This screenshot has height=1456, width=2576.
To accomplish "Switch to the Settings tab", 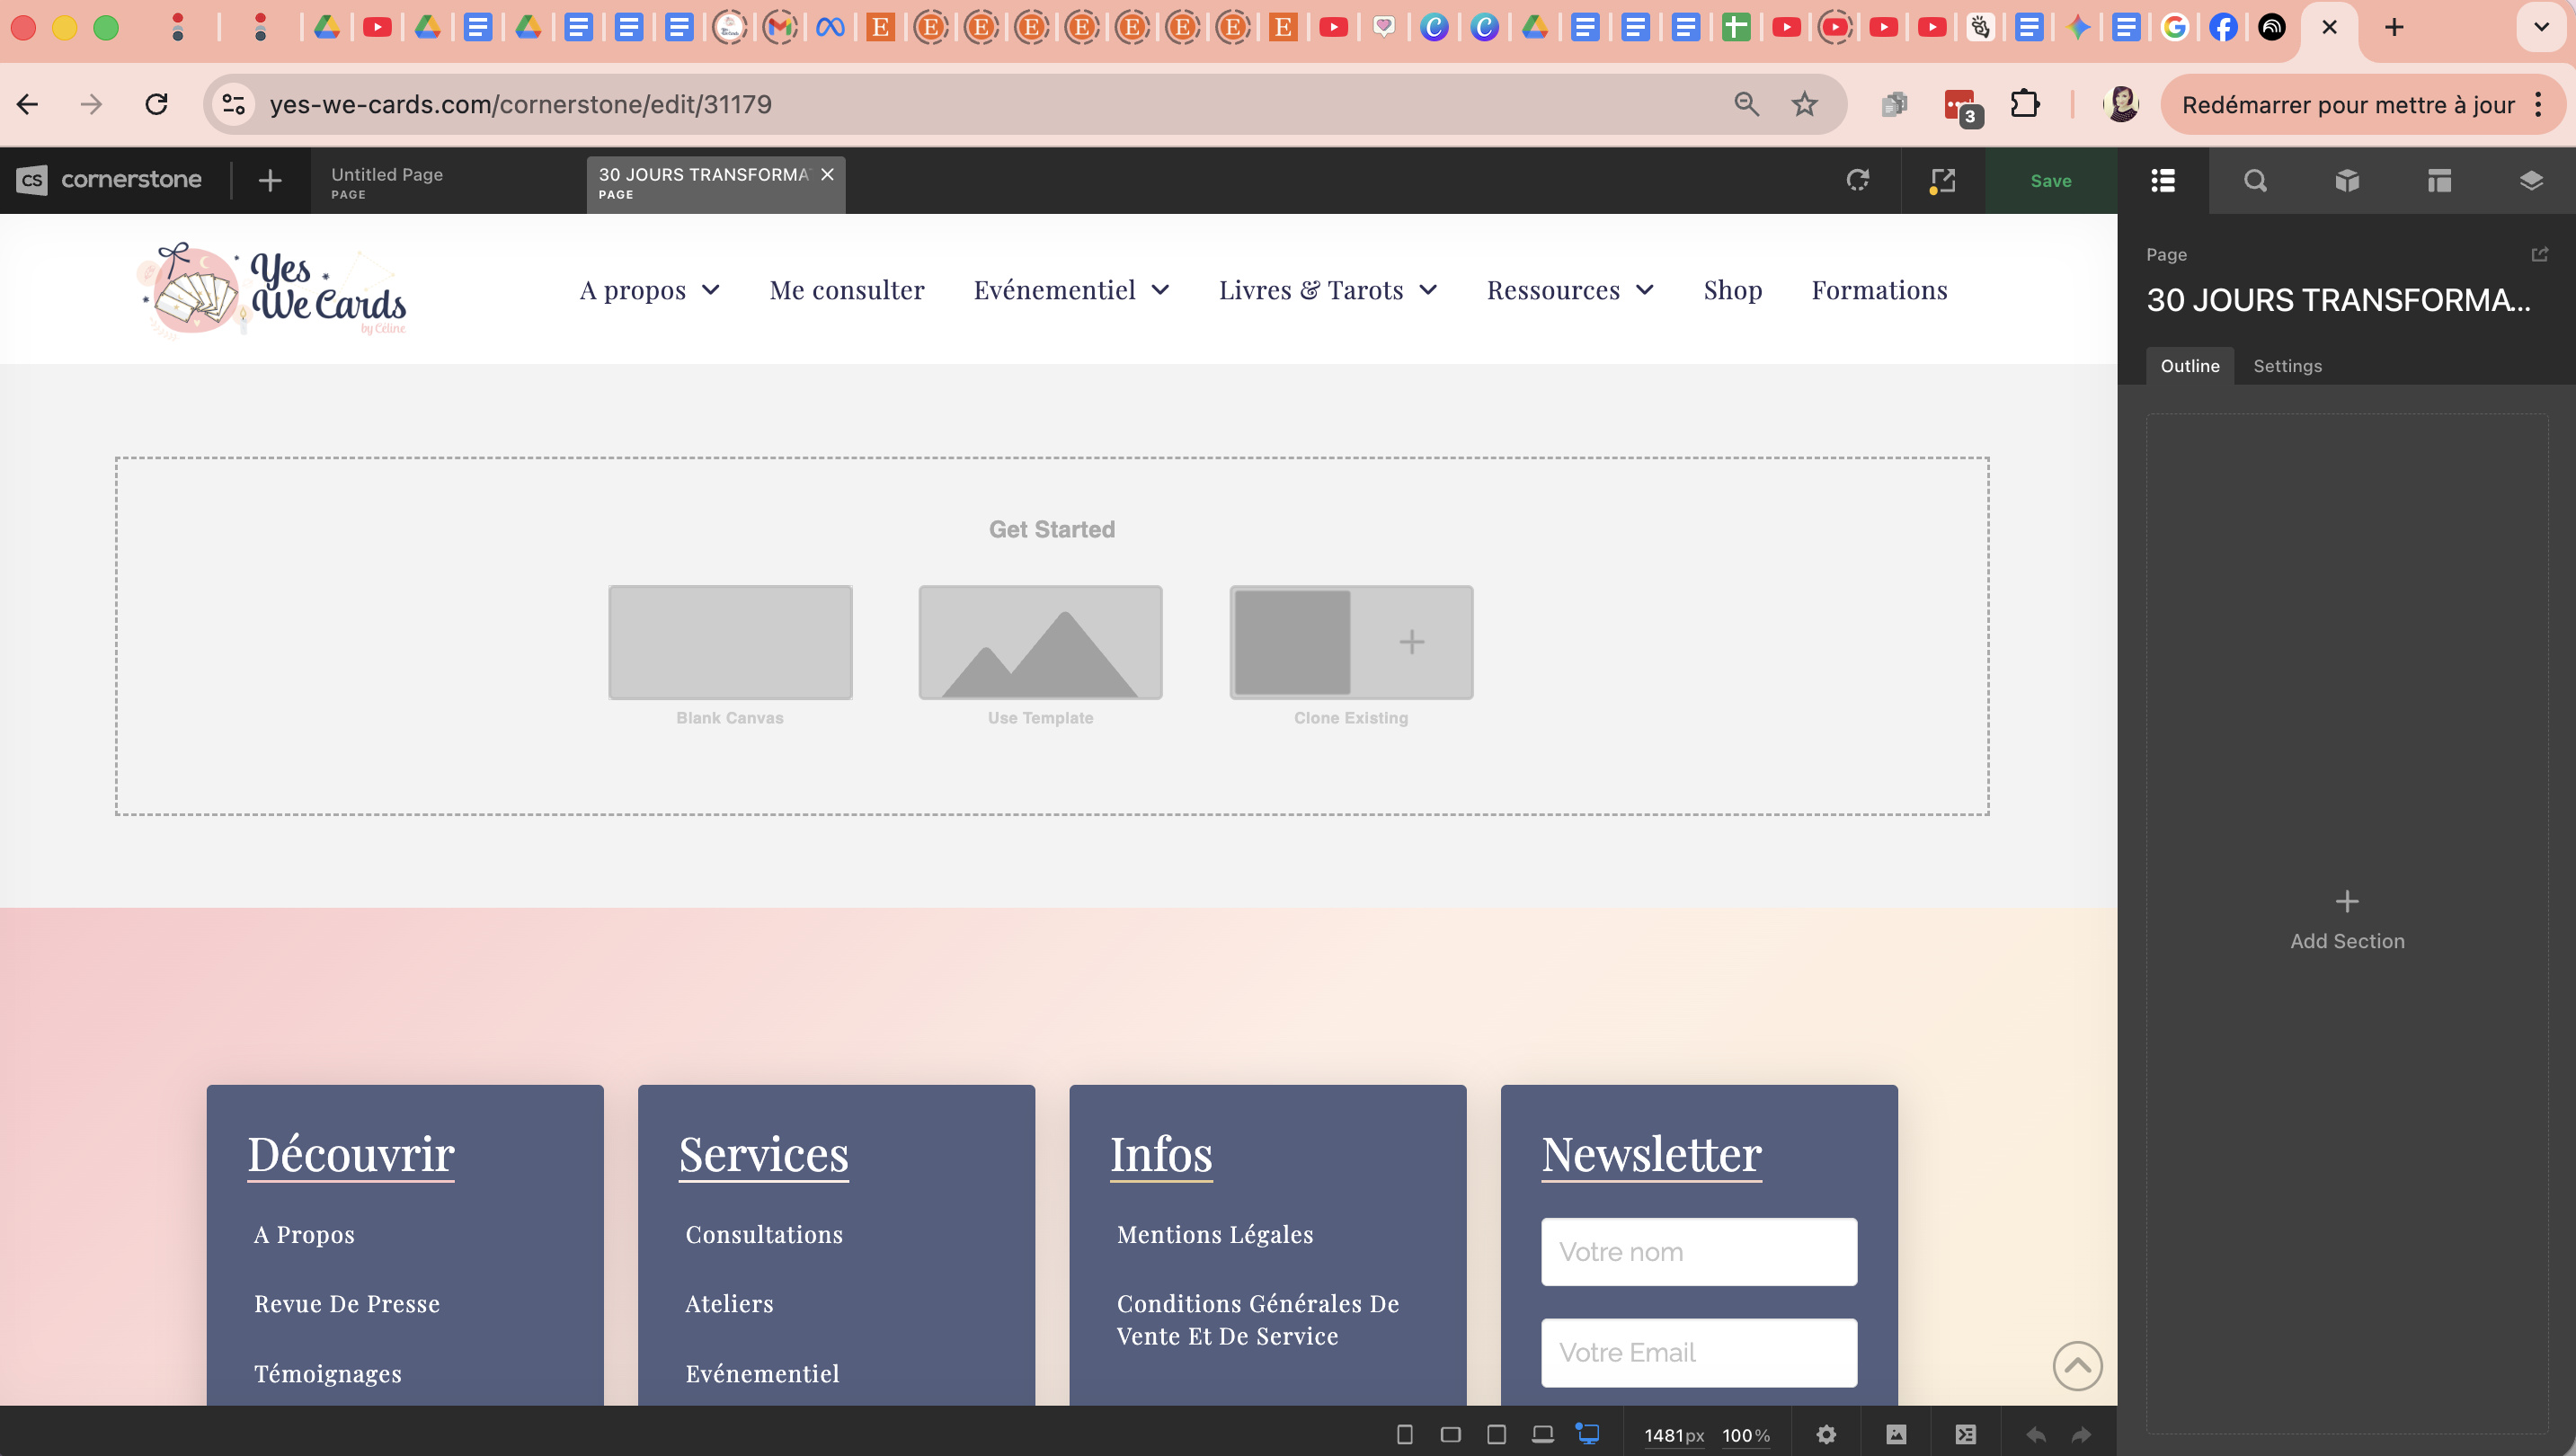I will [2287, 366].
